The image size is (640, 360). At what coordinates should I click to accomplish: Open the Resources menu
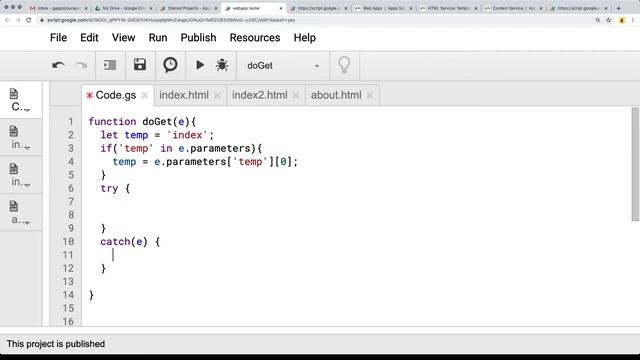point(255,38)
